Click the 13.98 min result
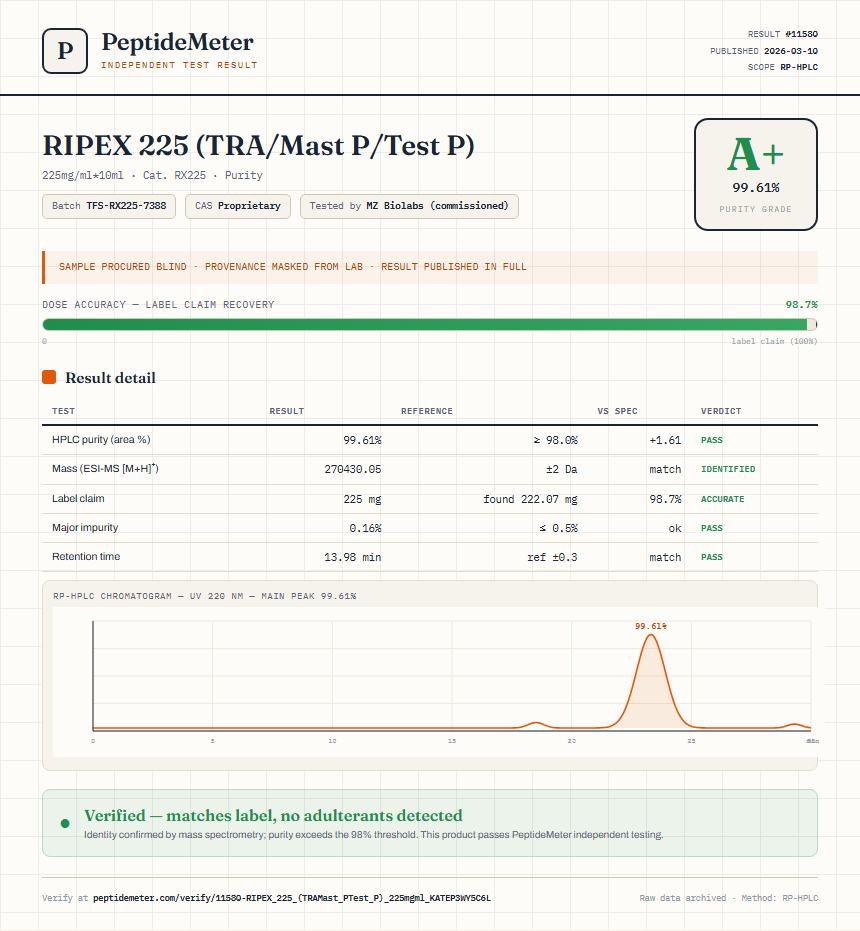Screen dimensions: 860x931 (353, 557)
